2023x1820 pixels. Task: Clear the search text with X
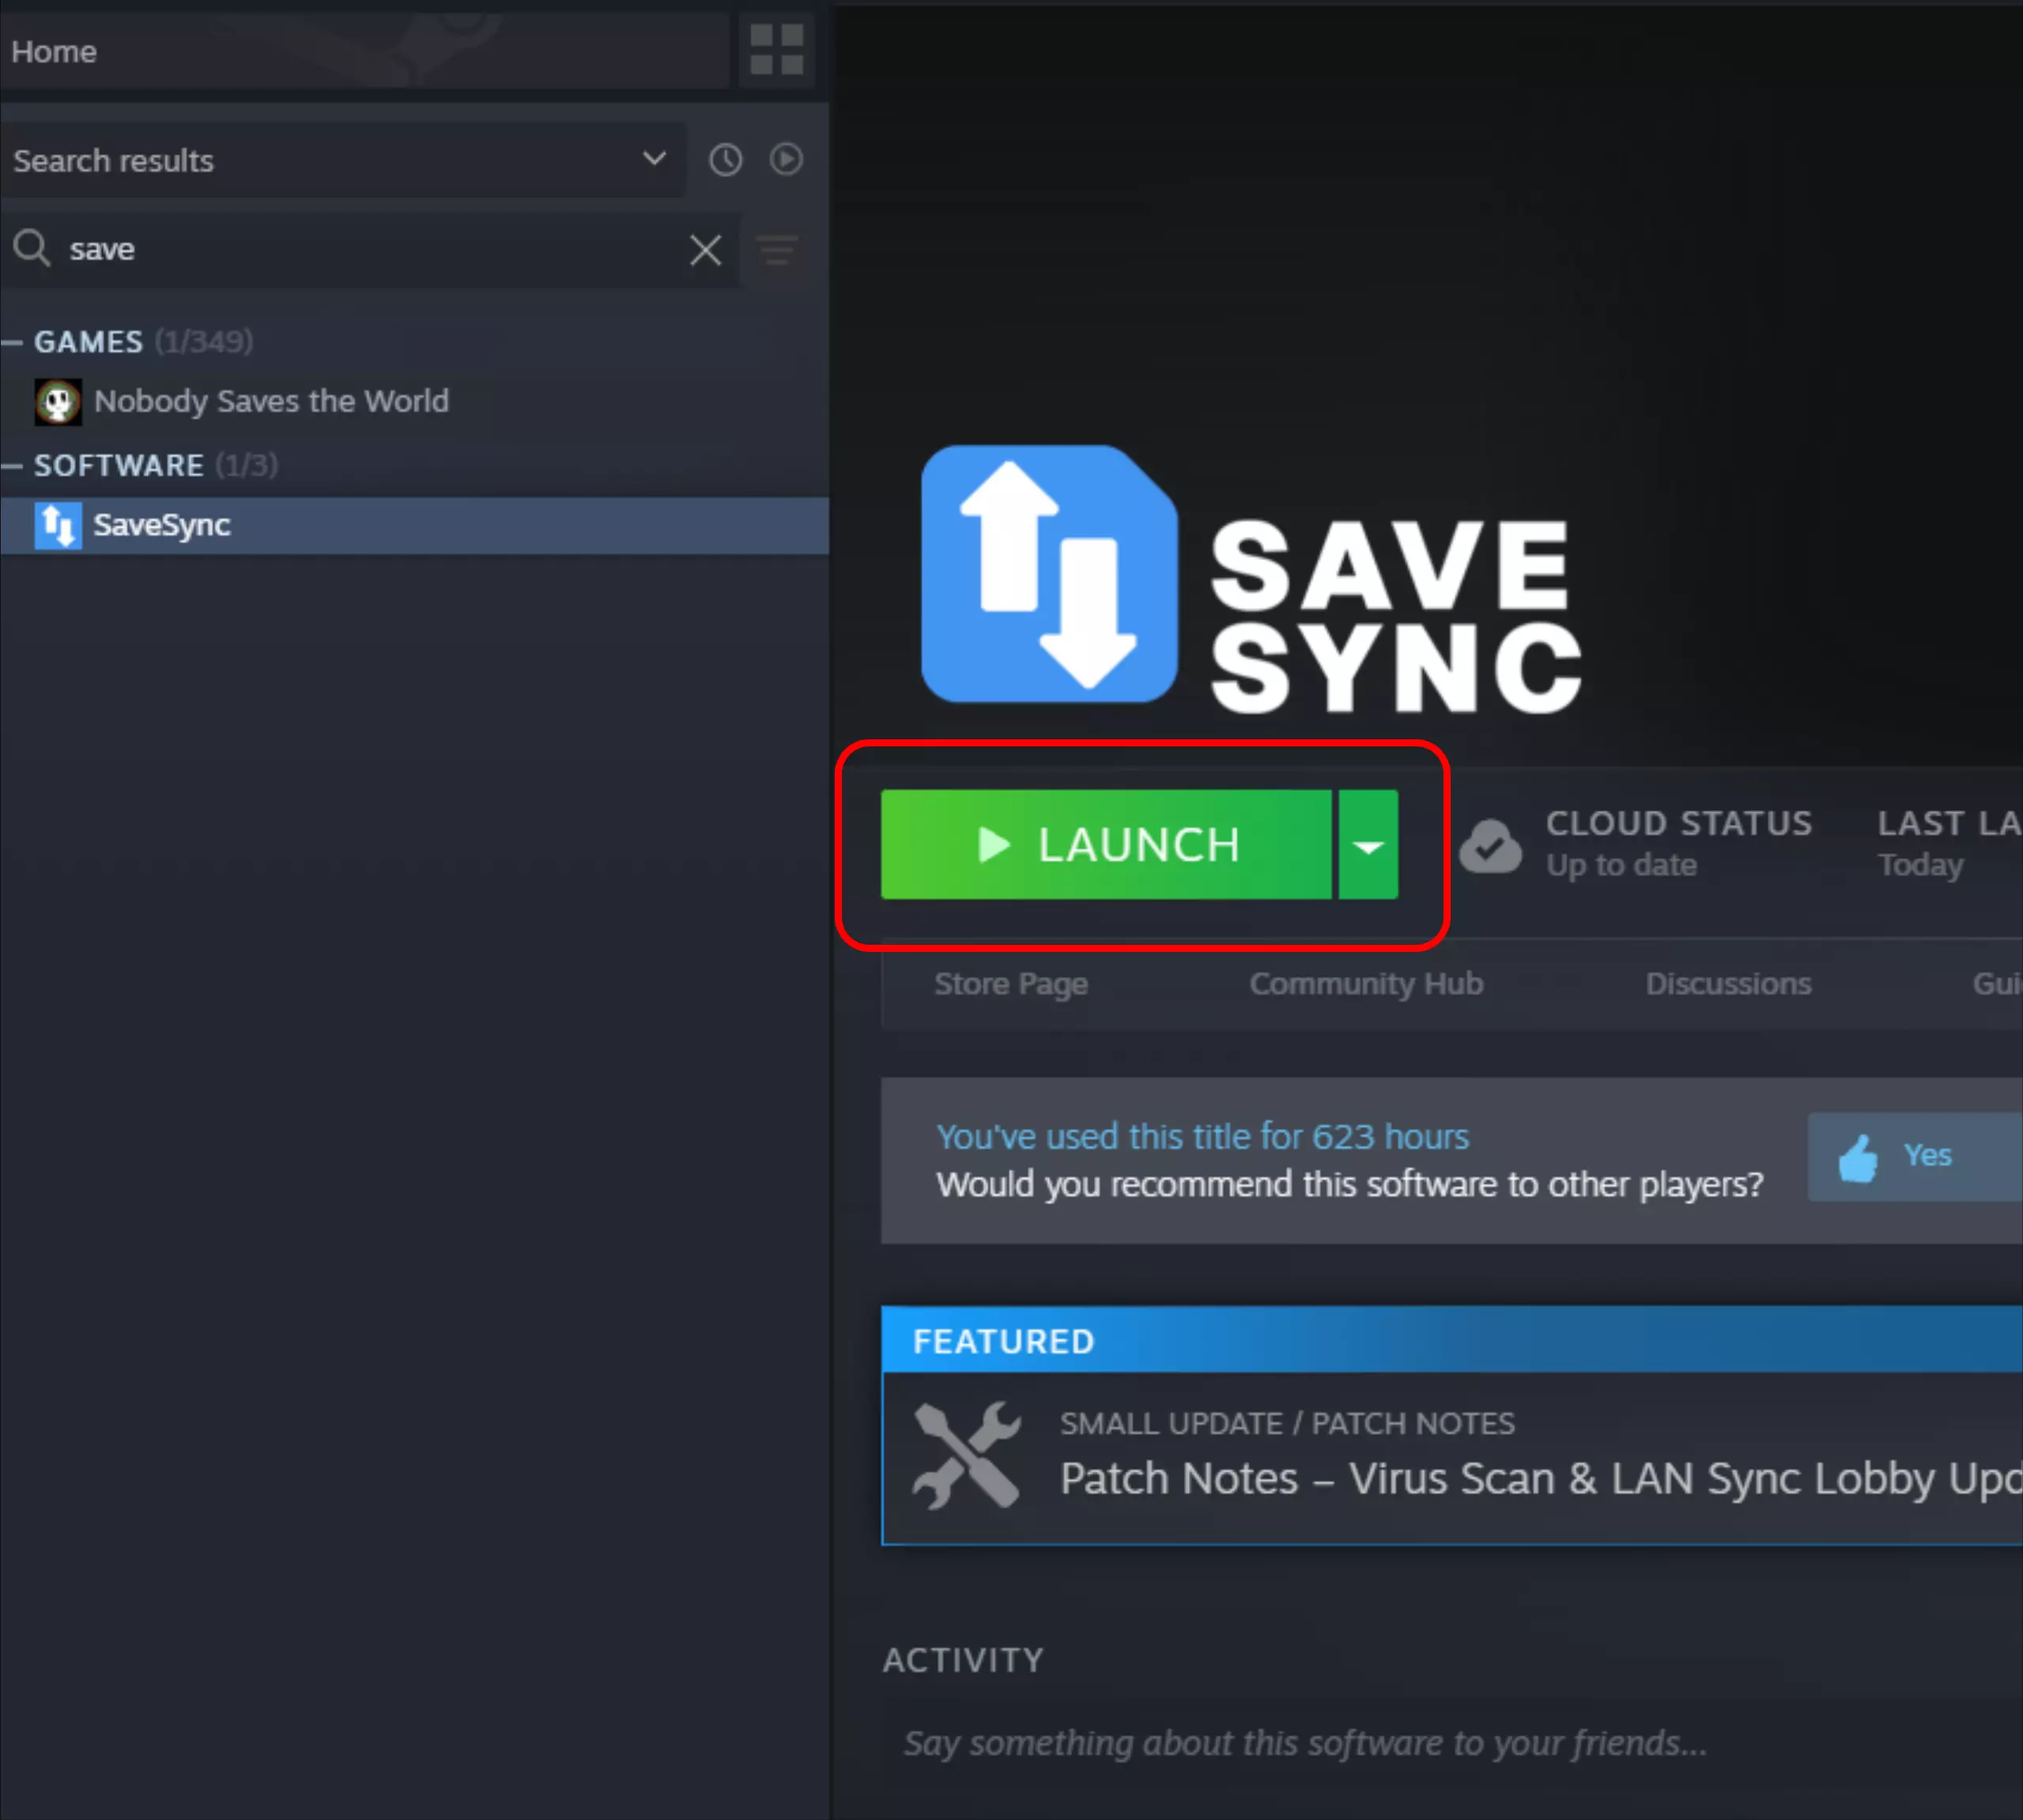pos(705,250)
